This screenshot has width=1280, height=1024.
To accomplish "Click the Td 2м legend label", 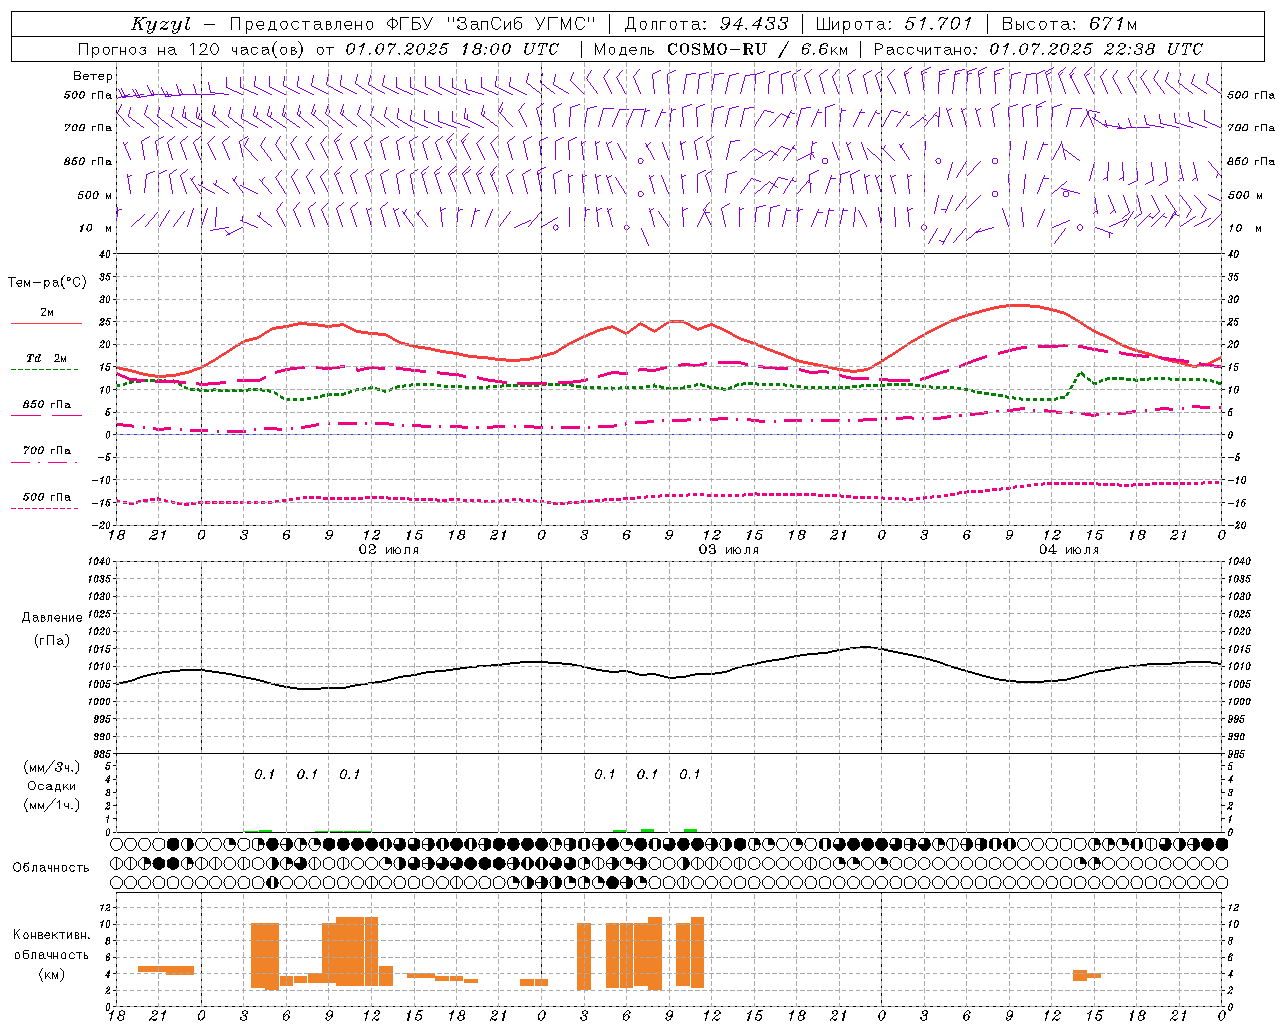I will pos(47,358).
